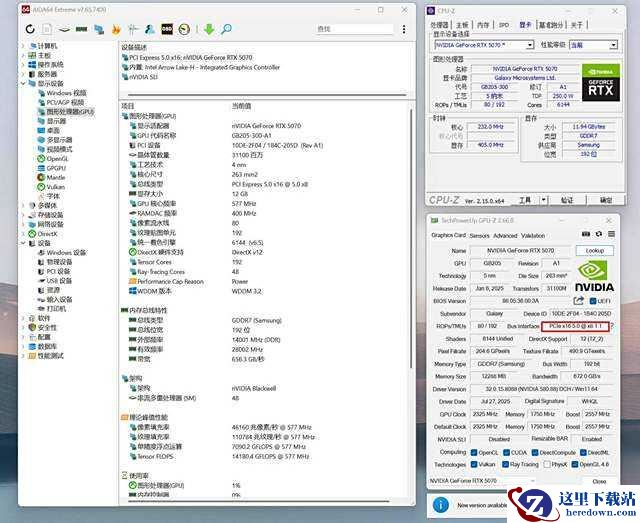
Task: Click the CPU-Z 确定 button
Action: 606,200
